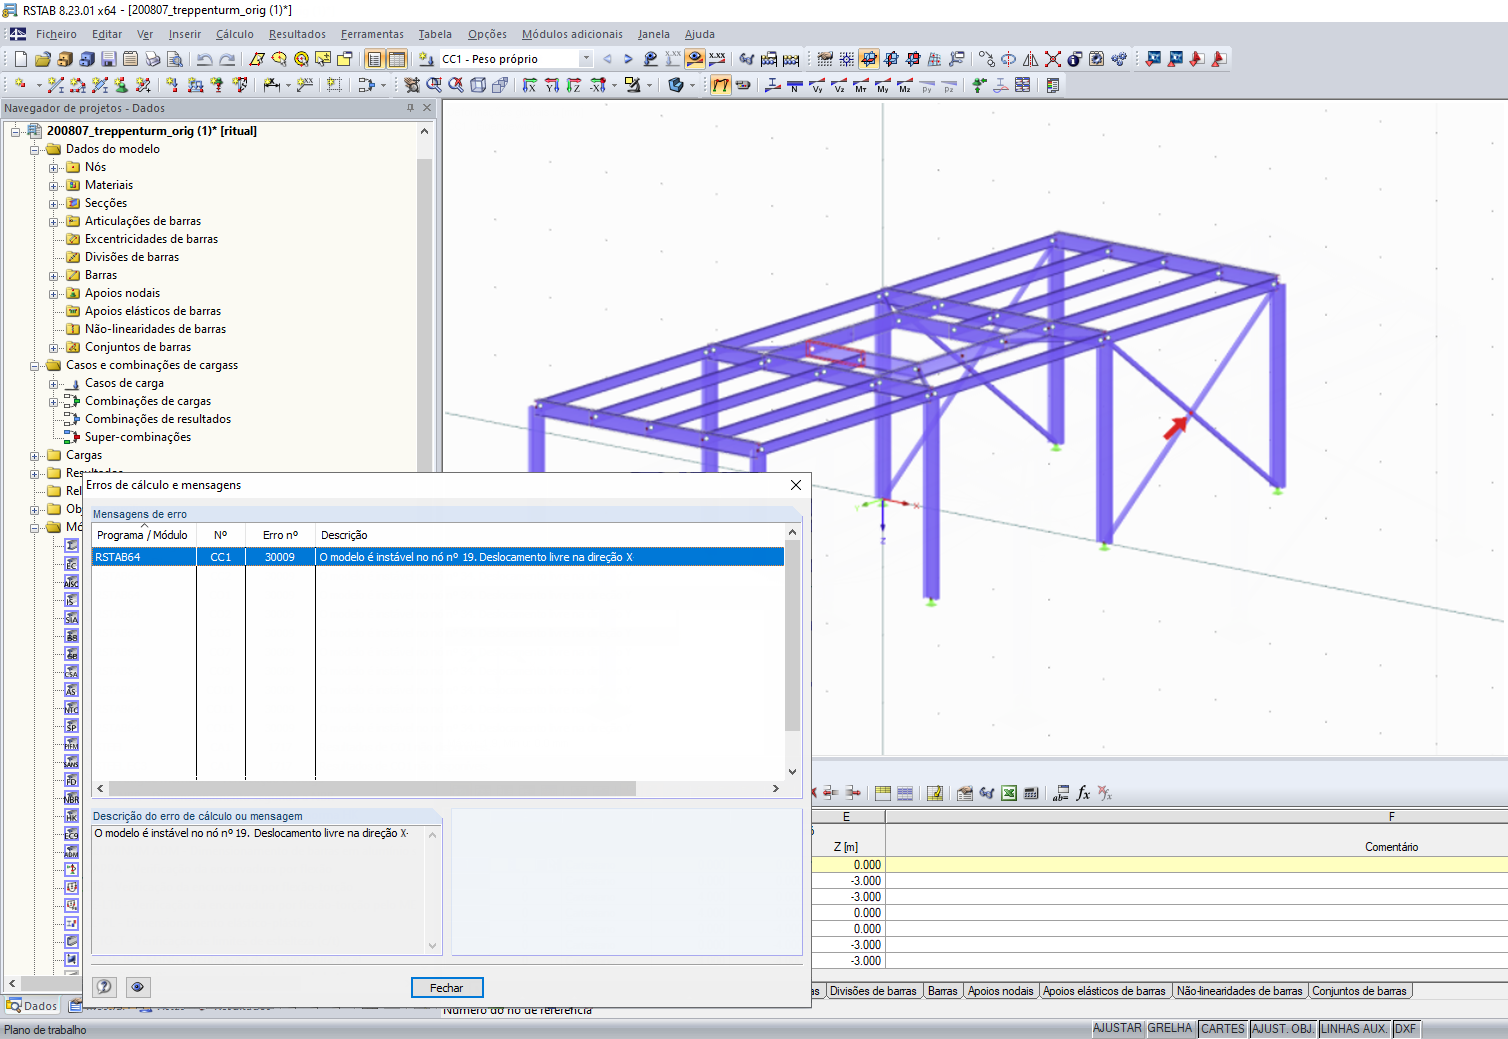
Task: Click the help question mark dialog button
Action: tap(104, 987)
